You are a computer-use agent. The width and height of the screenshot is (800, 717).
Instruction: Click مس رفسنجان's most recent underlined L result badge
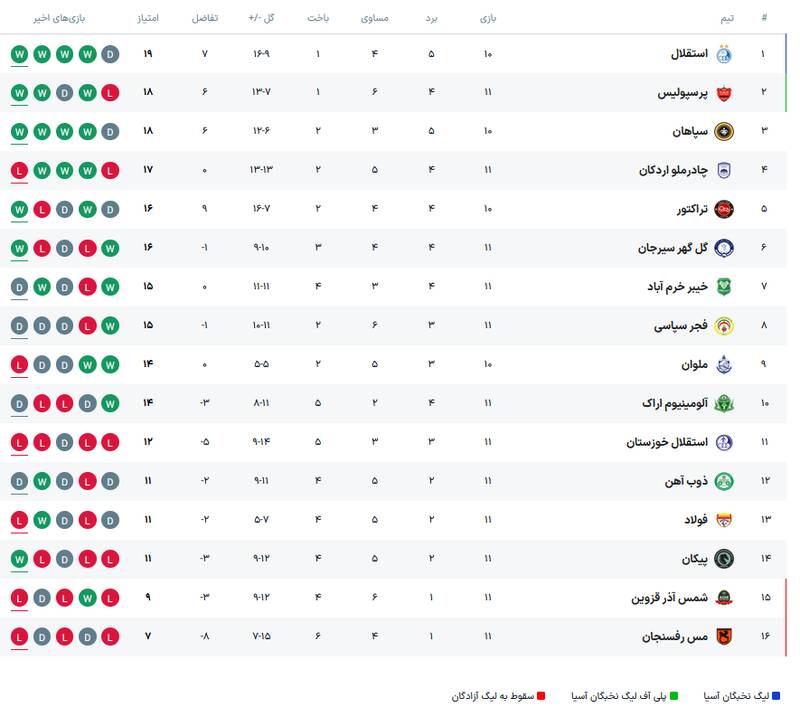click(x=19, y=636)
